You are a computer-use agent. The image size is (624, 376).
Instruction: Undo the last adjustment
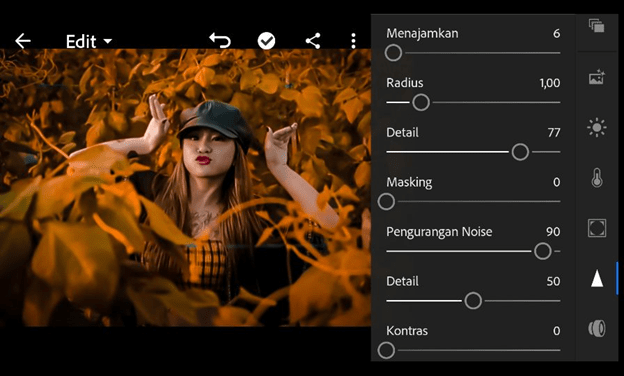point(220,41)
